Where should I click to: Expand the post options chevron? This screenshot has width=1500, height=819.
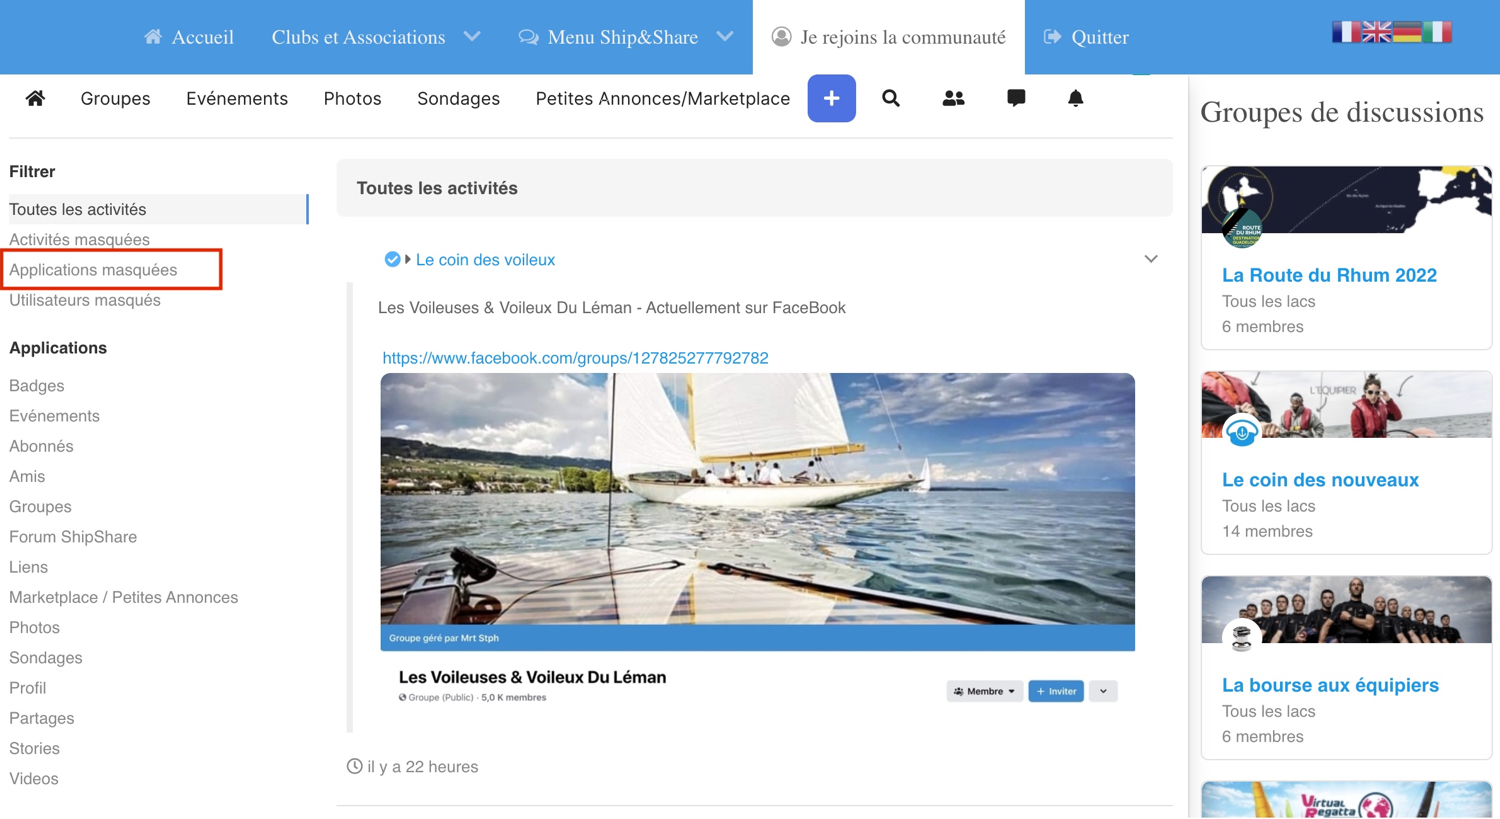pos(1151,259)
